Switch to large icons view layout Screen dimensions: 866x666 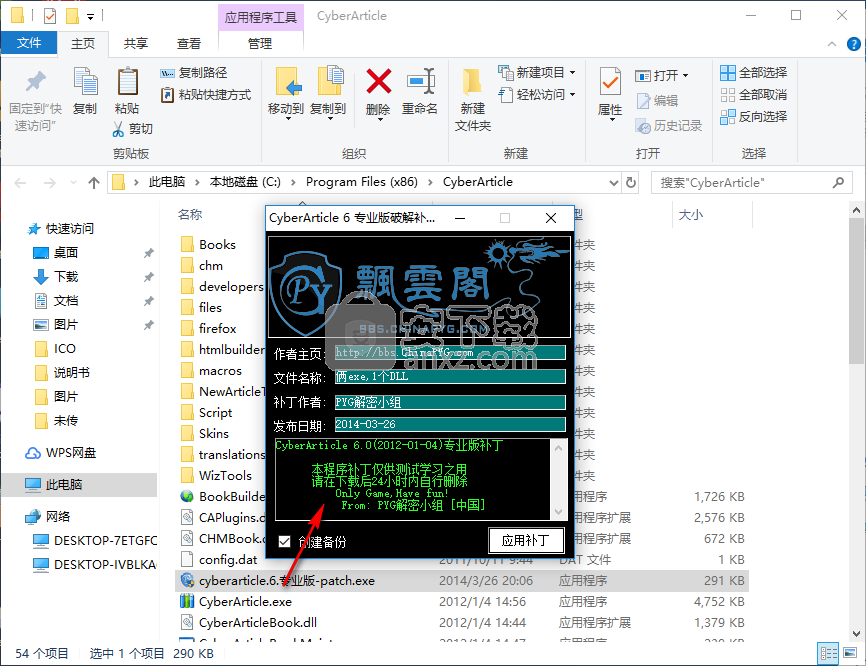tap(850, 654)
